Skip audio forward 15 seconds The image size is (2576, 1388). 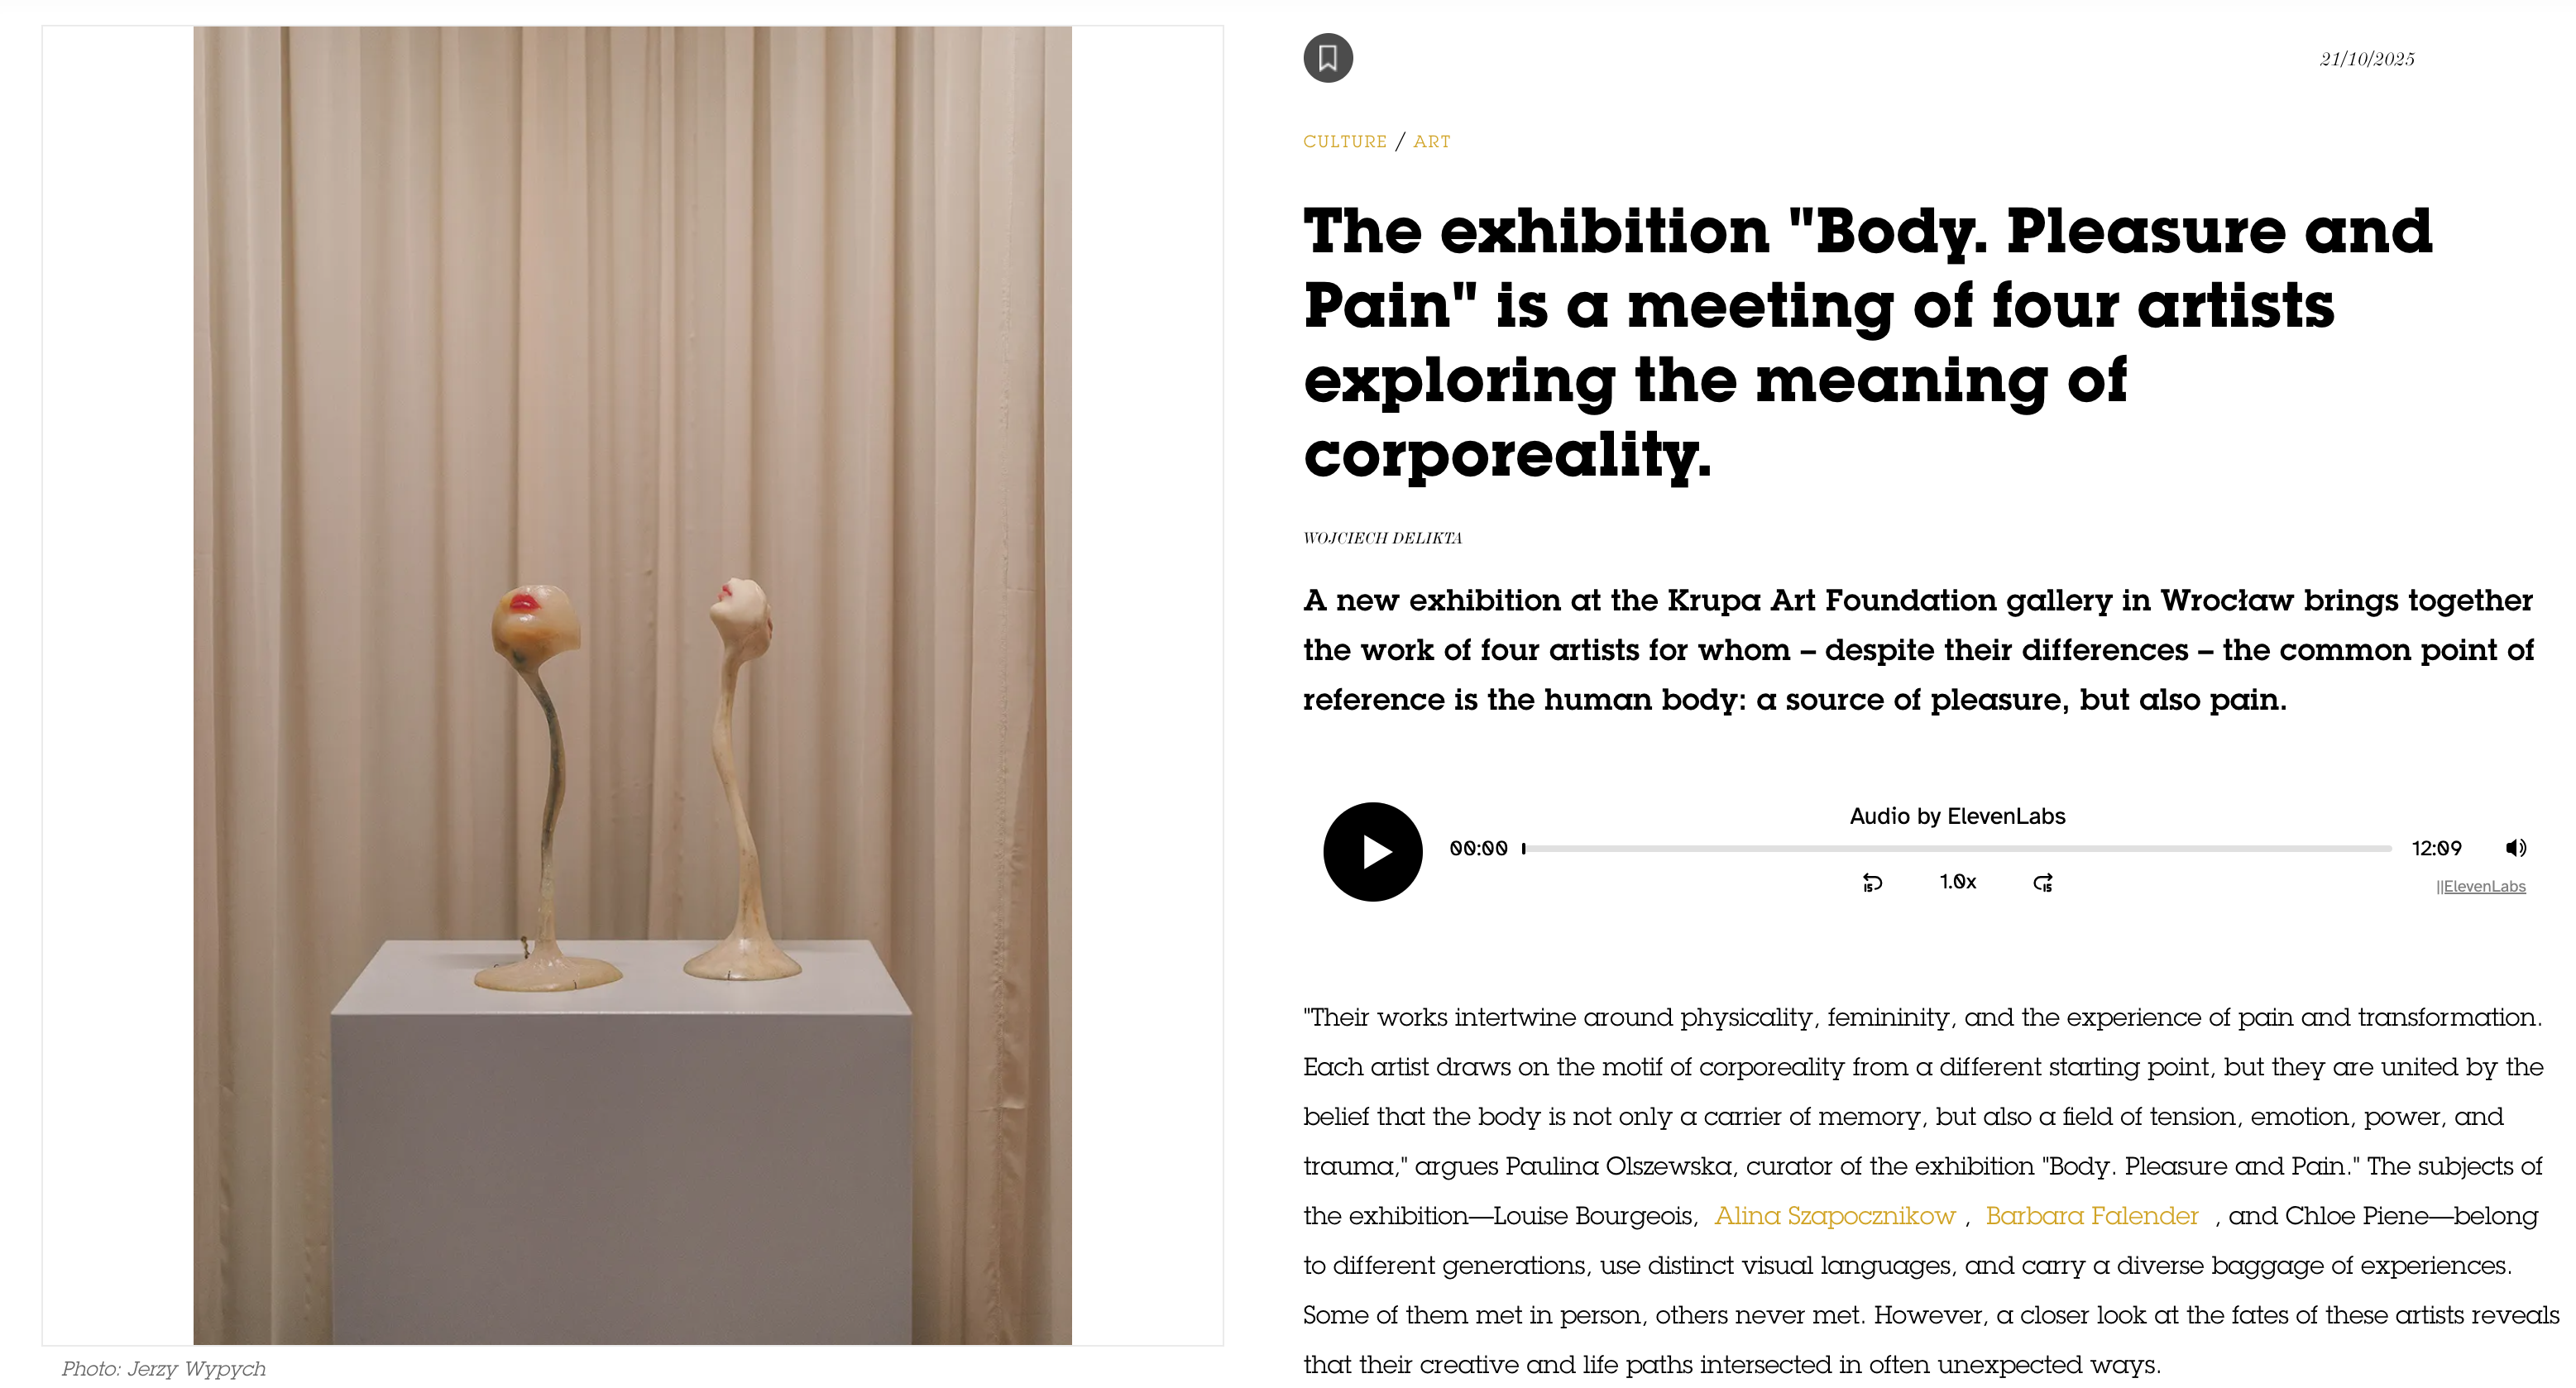click(x=2042, y=882)
